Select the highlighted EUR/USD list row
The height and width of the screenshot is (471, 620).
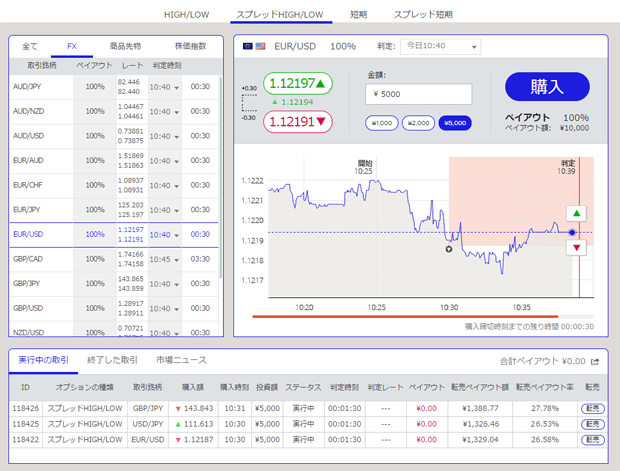(x=114, y=235)
